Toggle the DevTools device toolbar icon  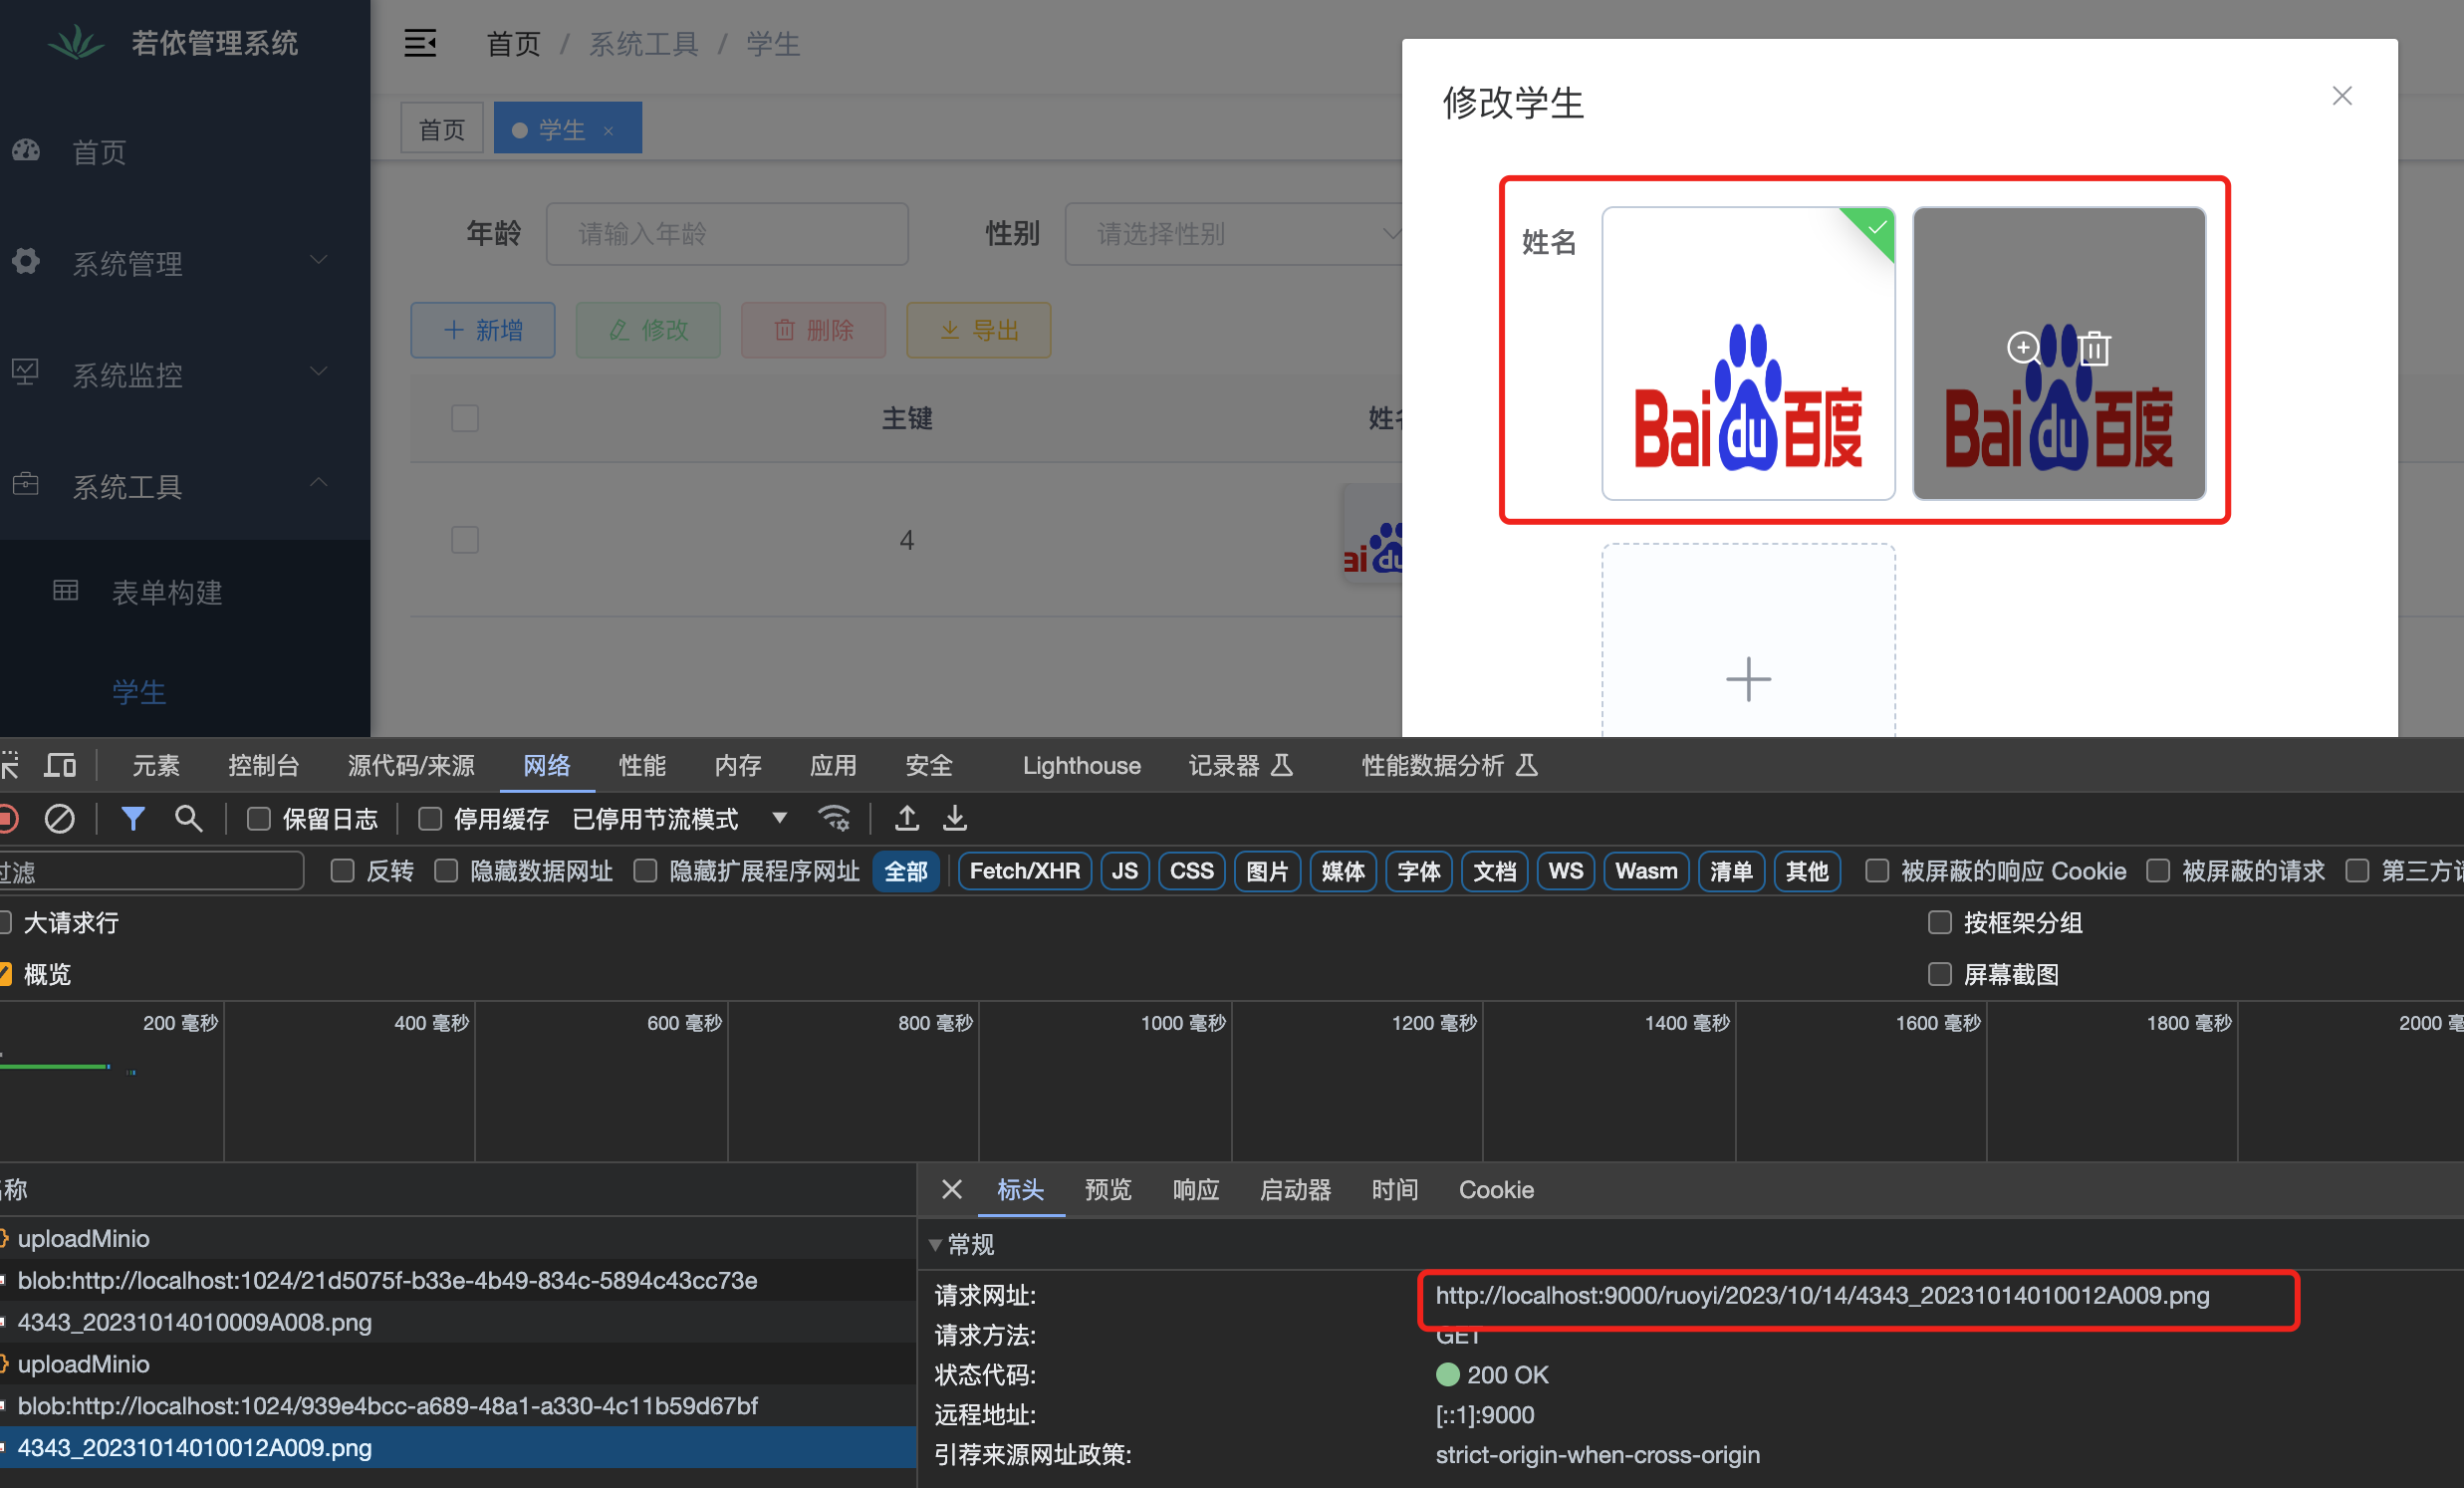coord(61,766)
